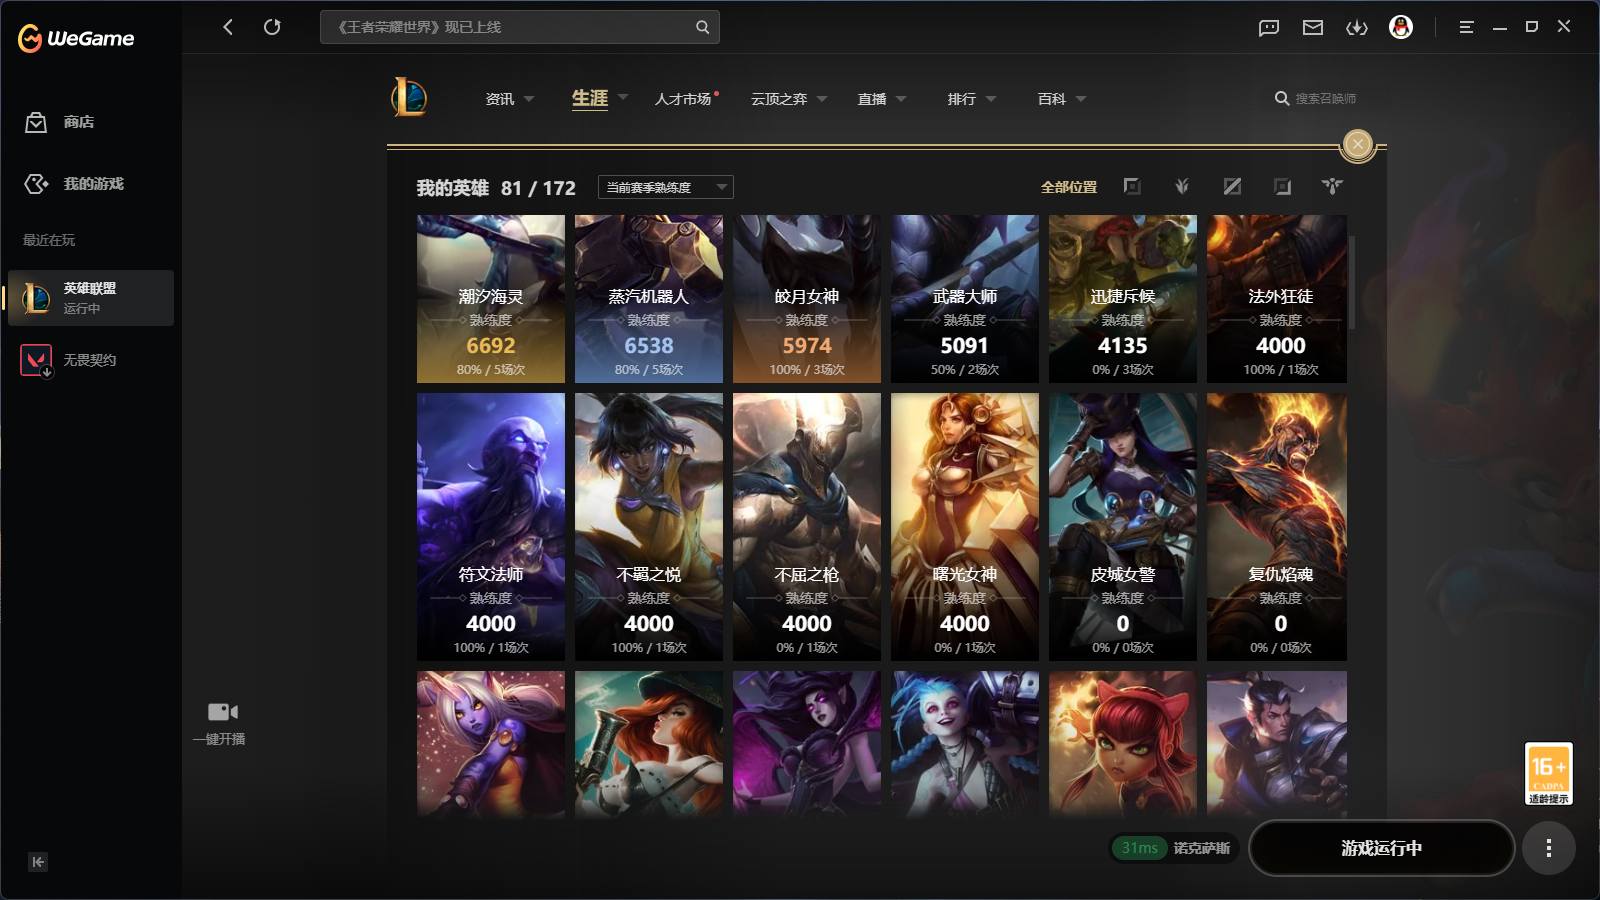The width and height of the screenshot is (1600, 900).
Task: Open the WeGame main menu hamburger icon
Action: pos(1466,27)
